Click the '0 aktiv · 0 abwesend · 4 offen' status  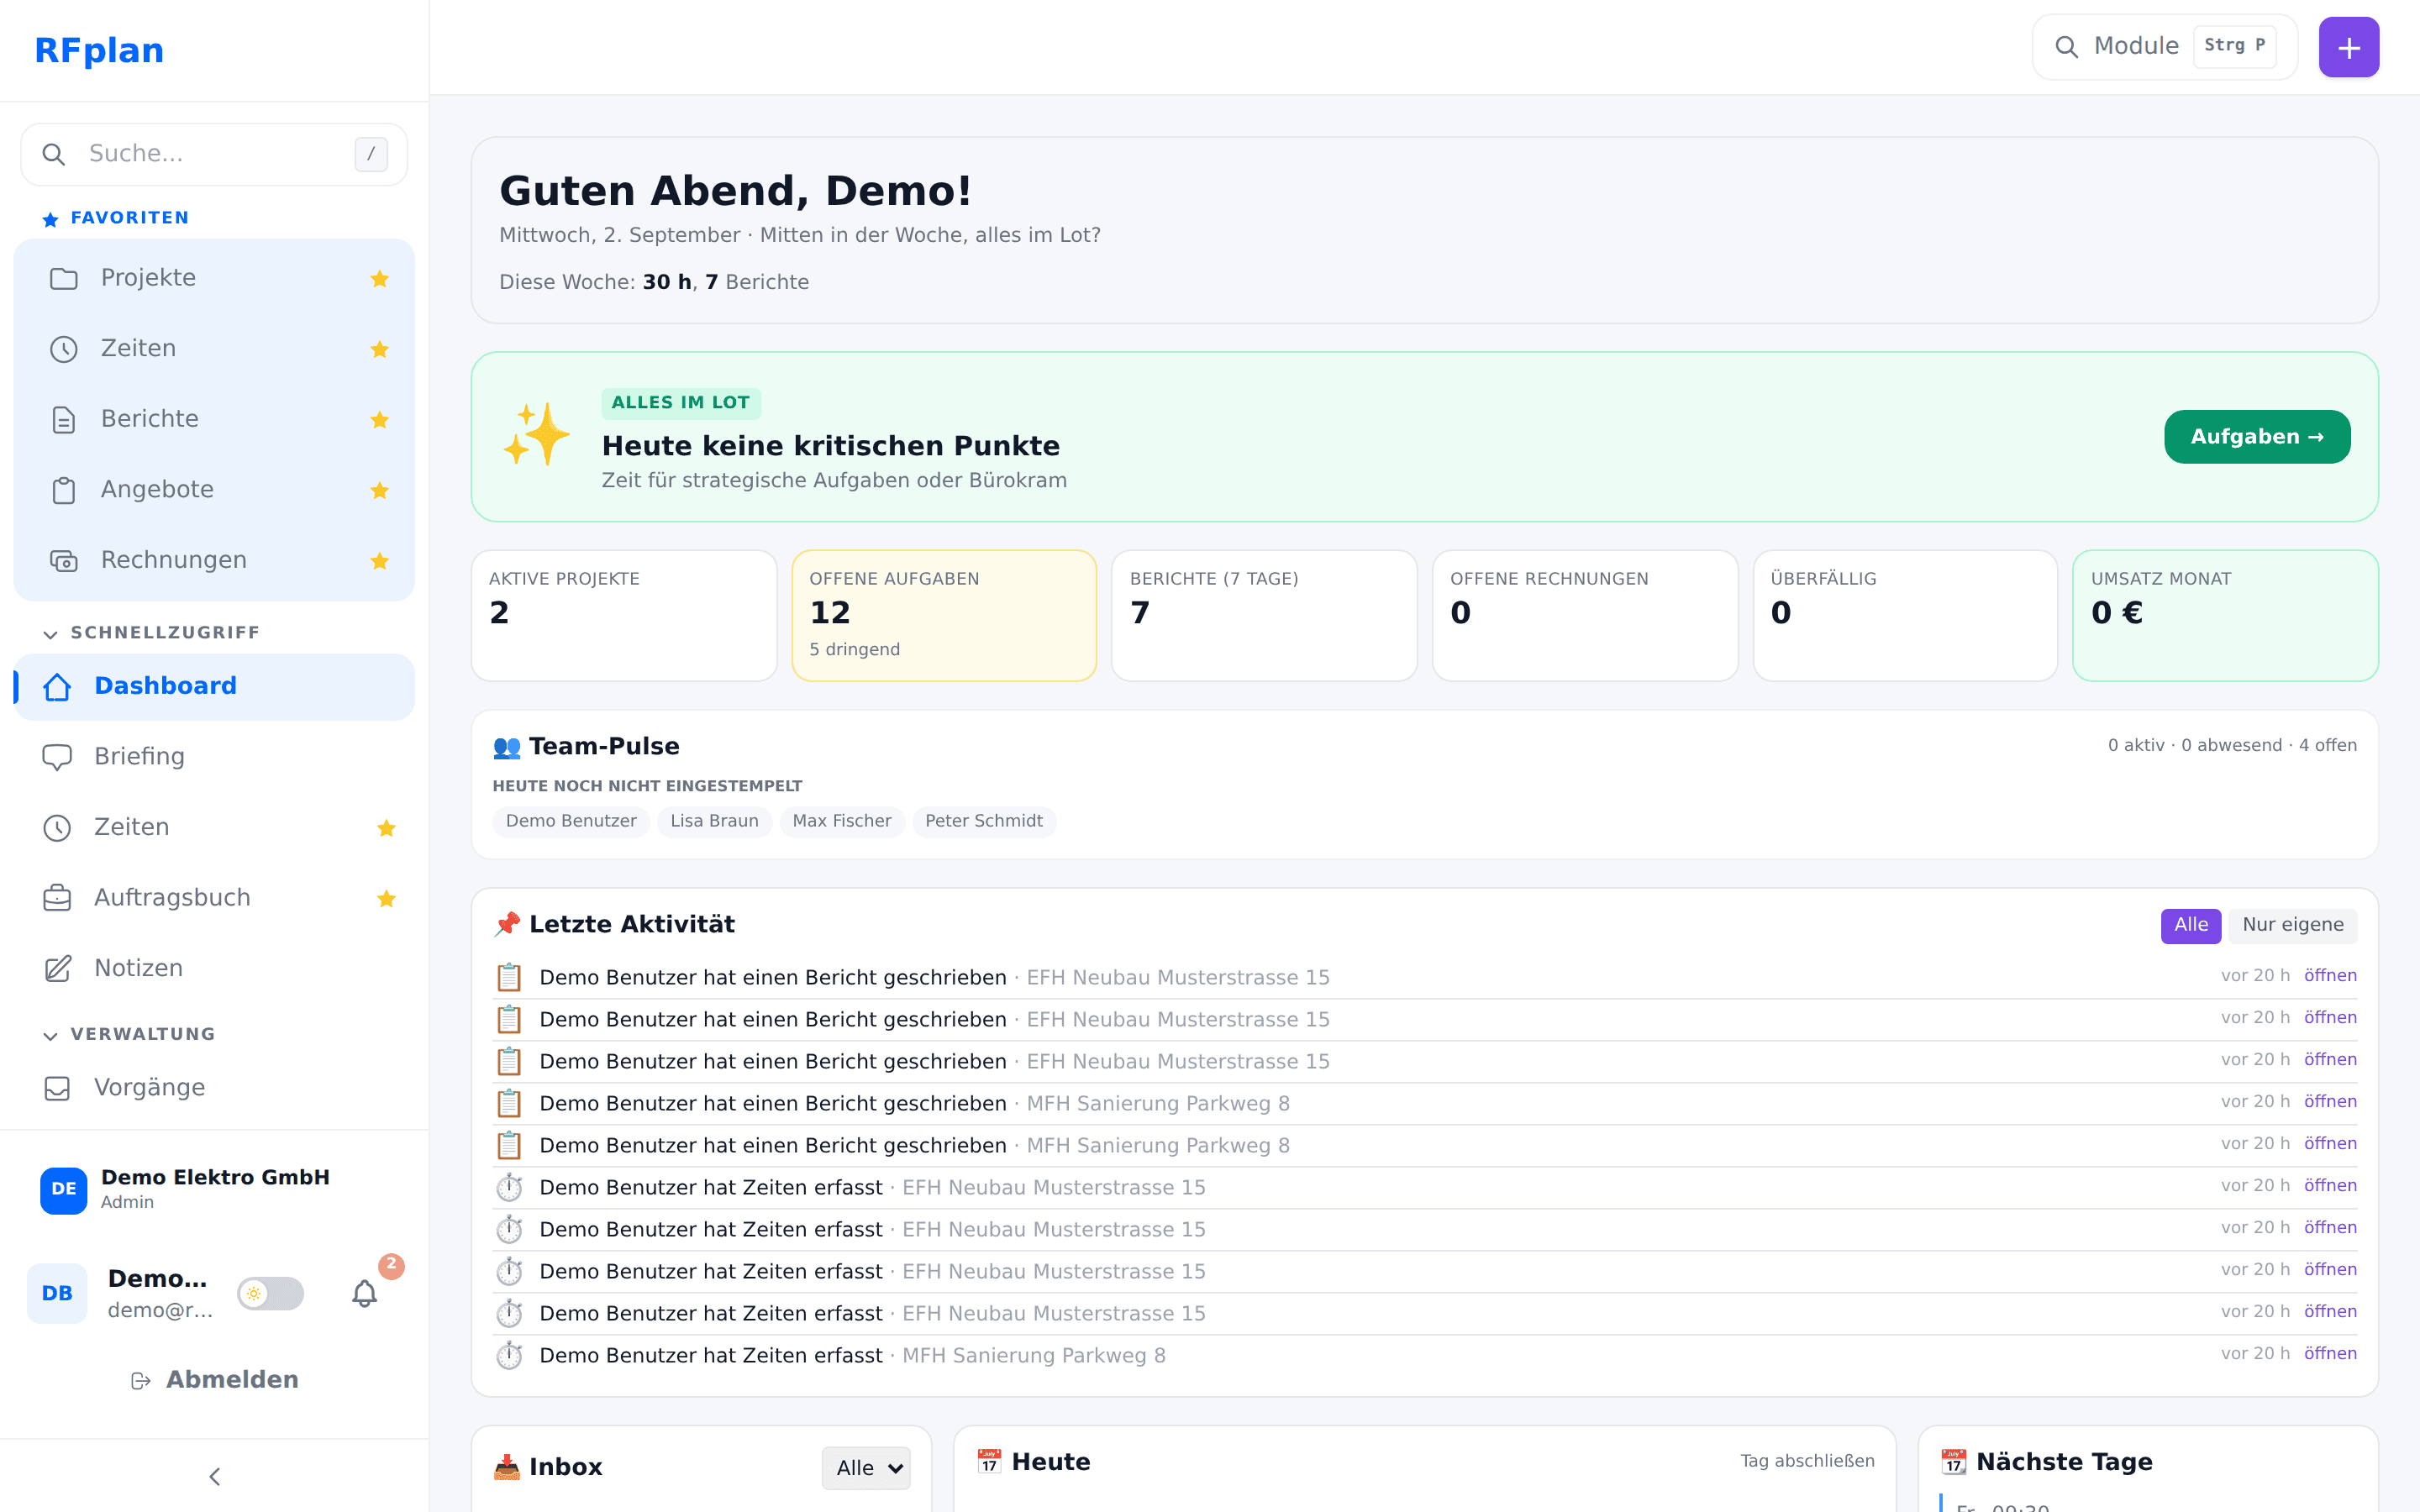pos(2232,746)
